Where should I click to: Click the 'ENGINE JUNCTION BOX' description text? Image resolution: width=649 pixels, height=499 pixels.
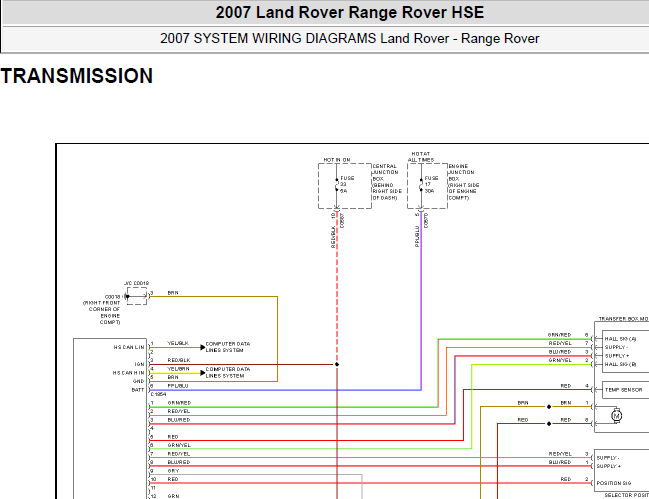pos(464,182)
